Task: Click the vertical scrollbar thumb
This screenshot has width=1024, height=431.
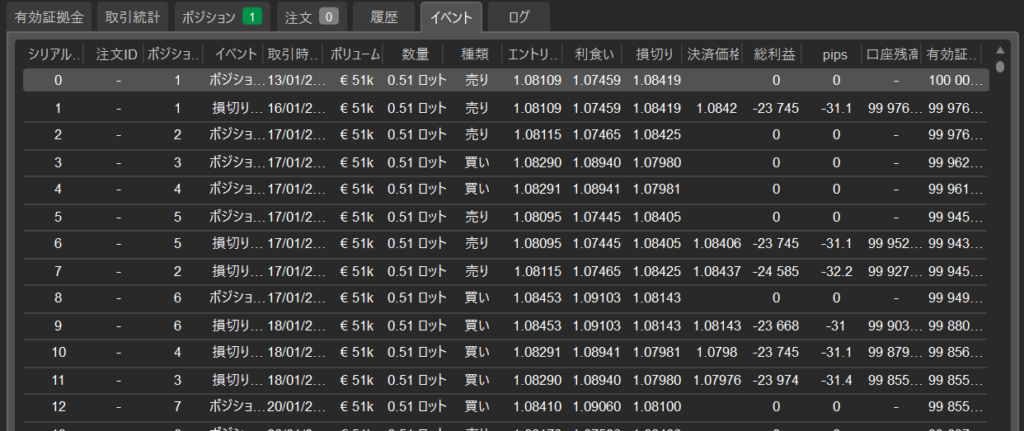Action: tap(1000, 67)
